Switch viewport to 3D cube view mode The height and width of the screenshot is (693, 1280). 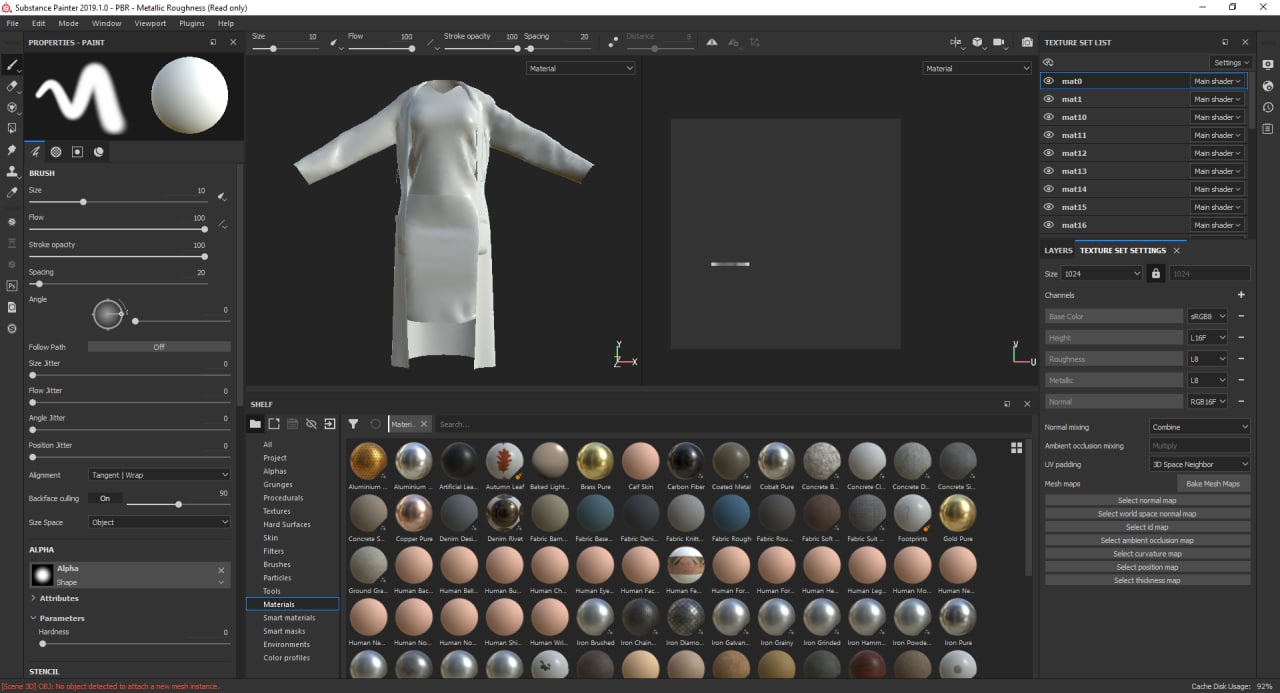click(978, 42)
